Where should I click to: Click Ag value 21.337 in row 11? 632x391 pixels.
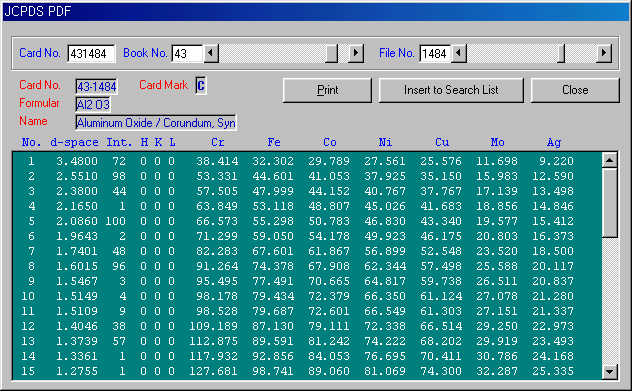[x=553, y=311]
